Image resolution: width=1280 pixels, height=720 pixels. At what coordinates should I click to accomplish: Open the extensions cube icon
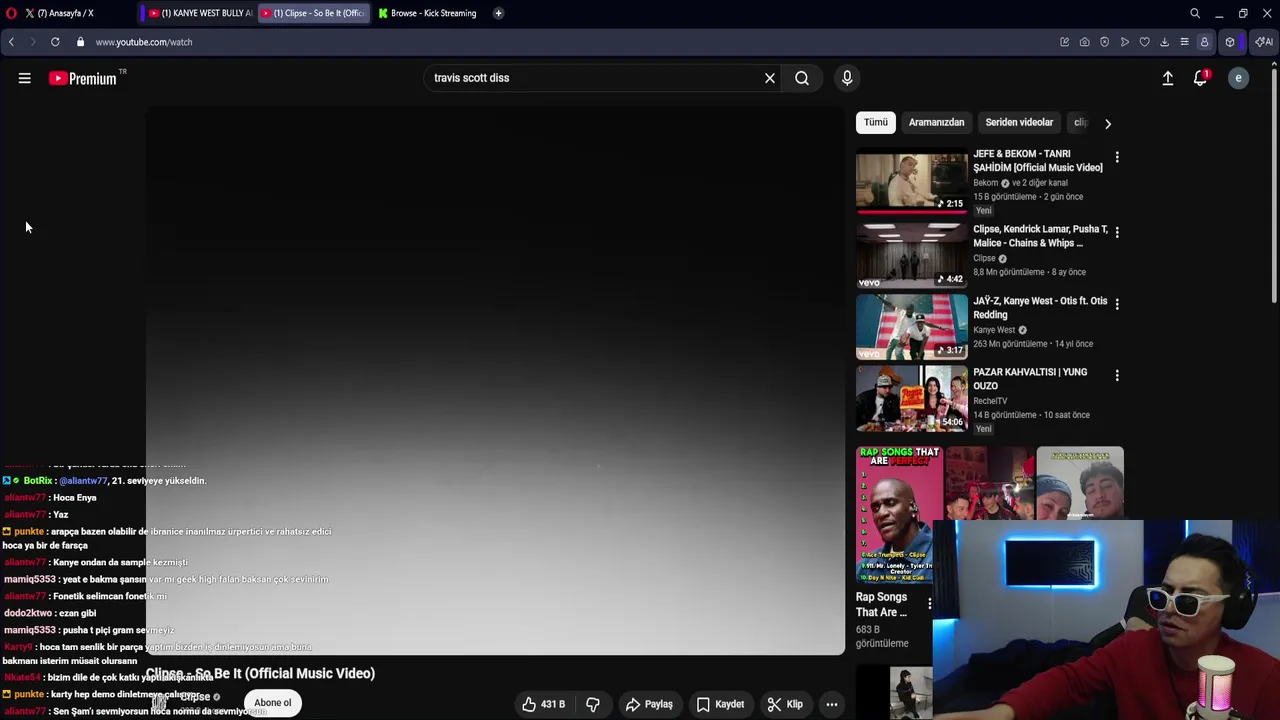click(1230, 42)
